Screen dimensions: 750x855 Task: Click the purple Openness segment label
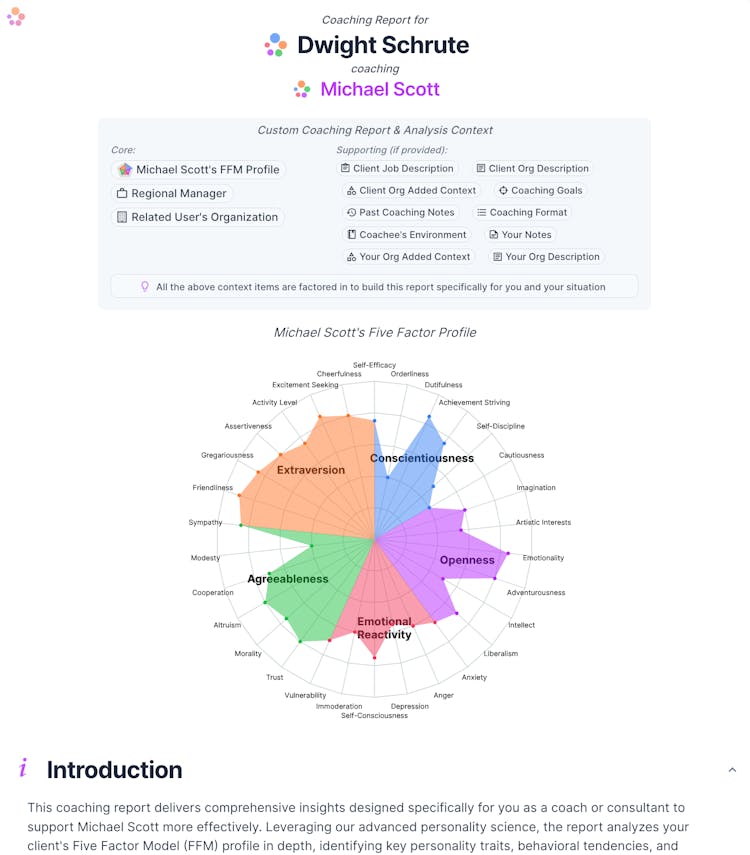click(467, 560)
